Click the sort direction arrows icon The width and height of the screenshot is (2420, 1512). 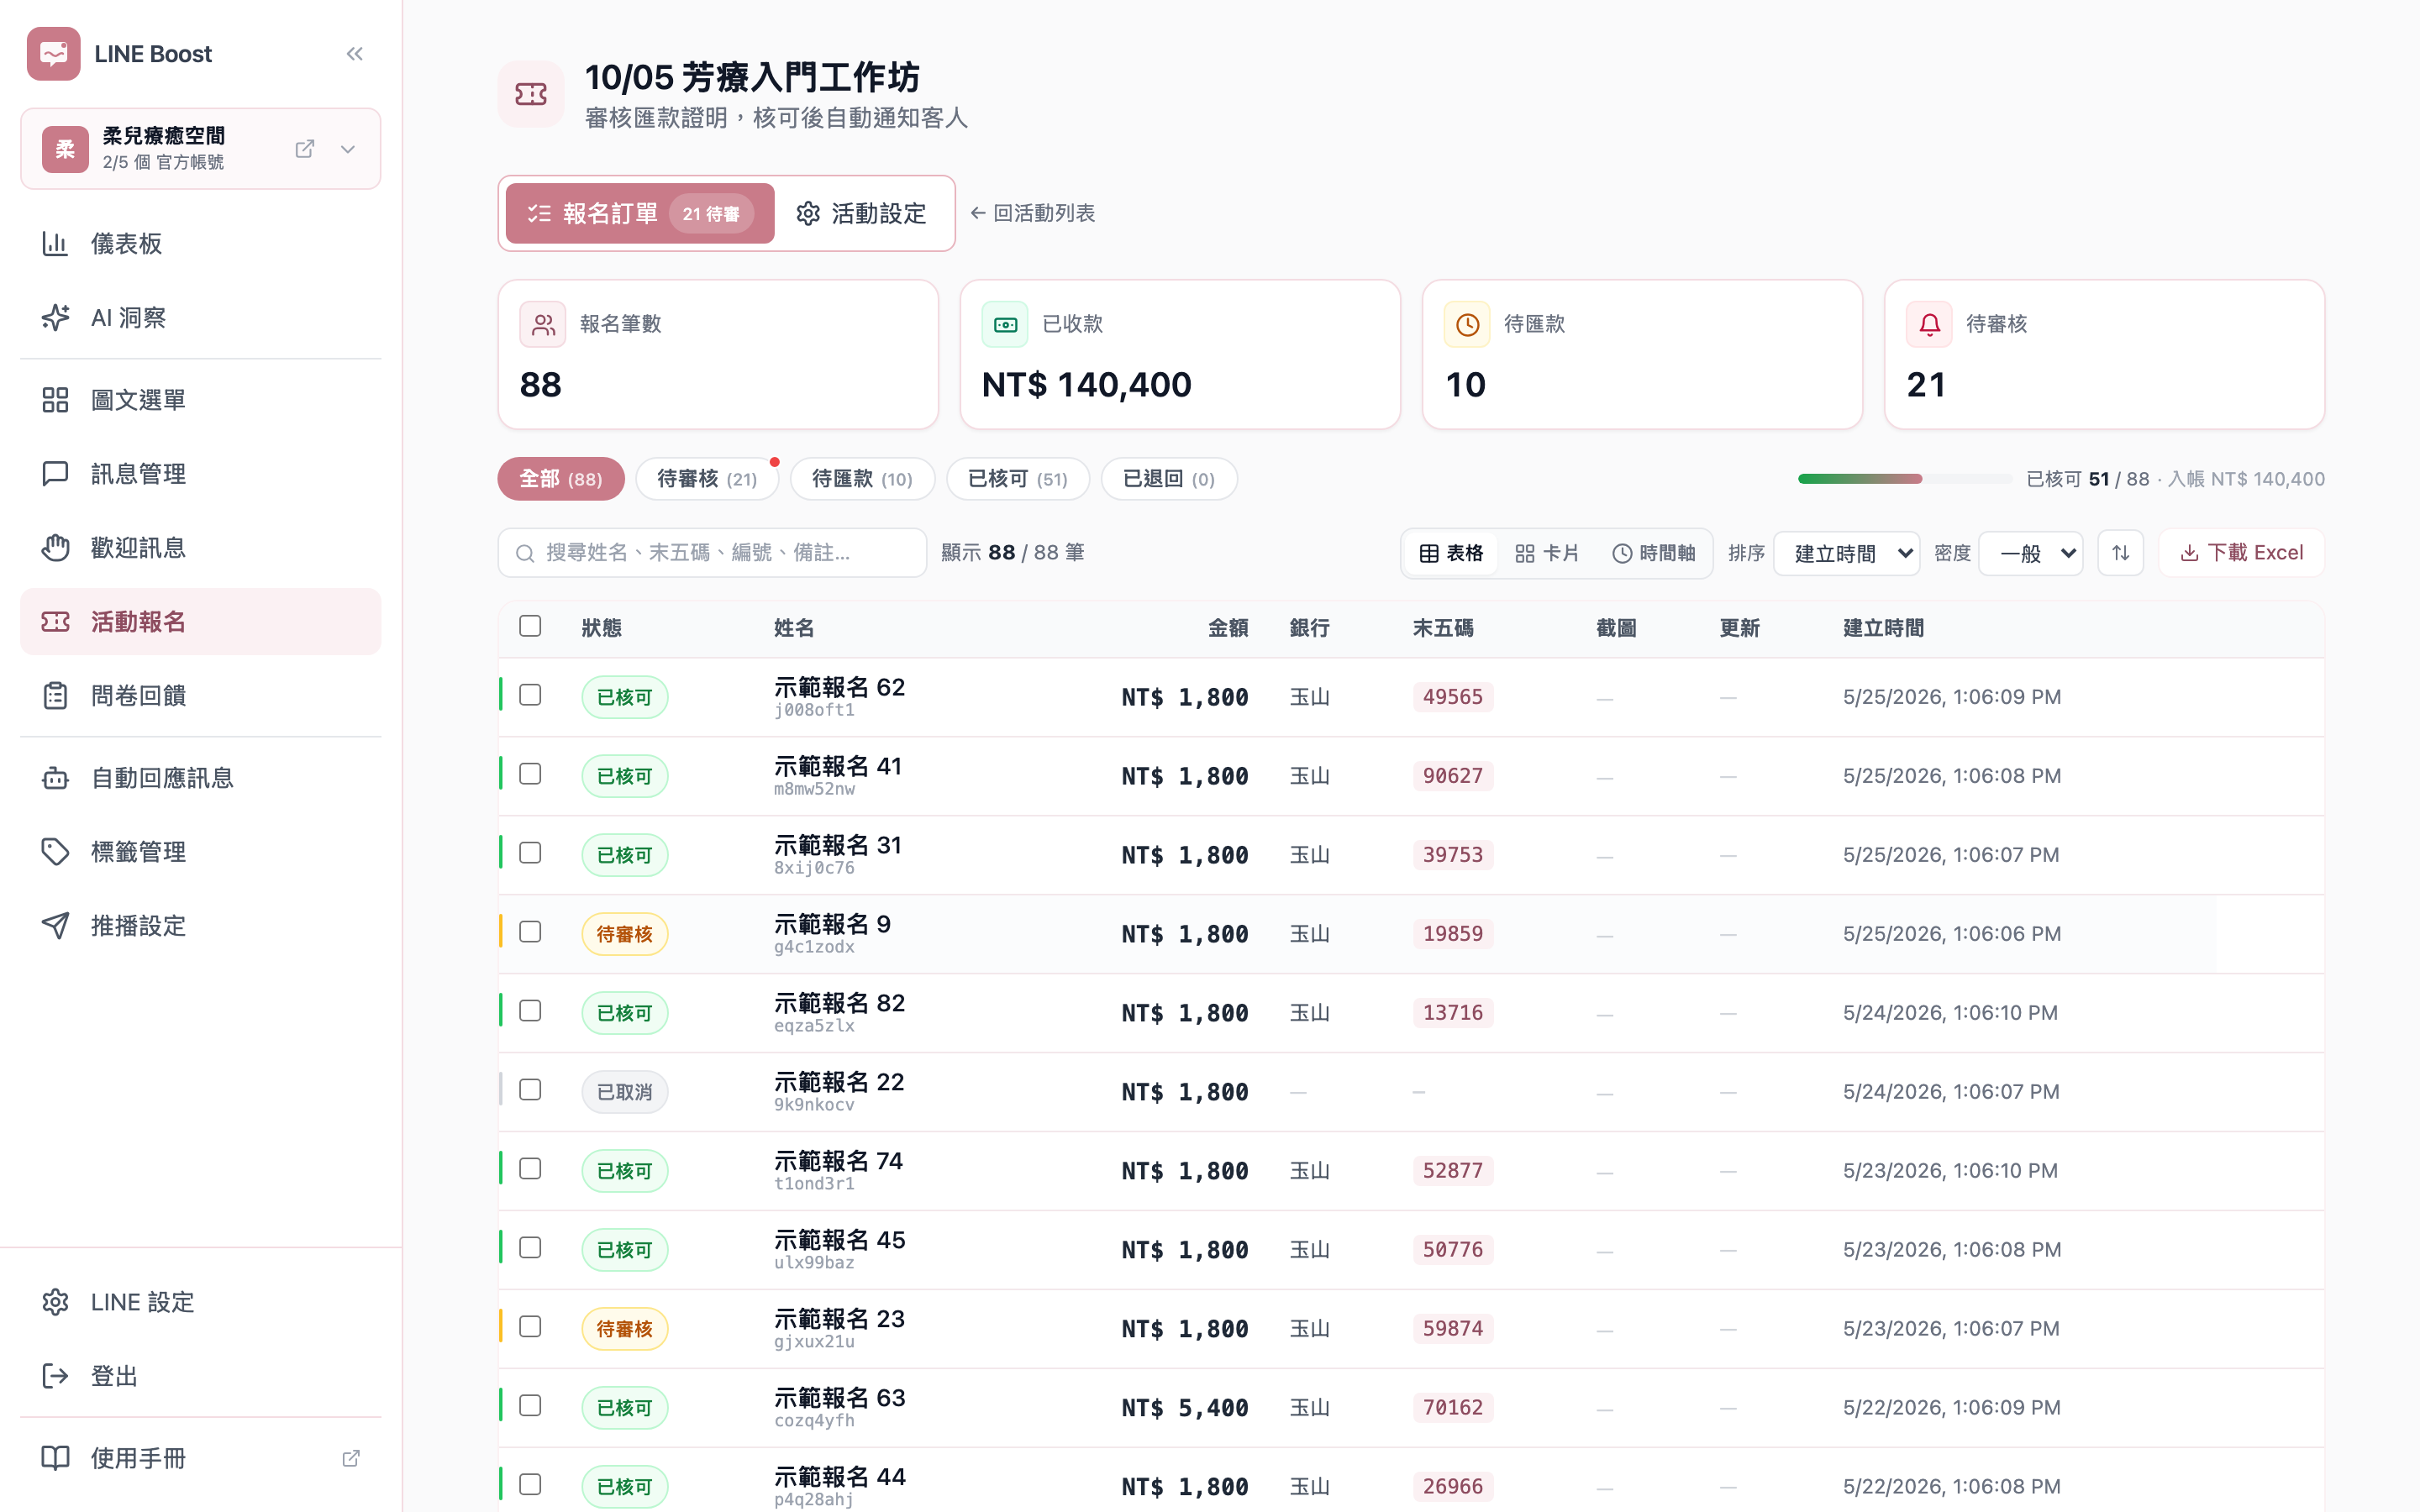coord(2120,553)
